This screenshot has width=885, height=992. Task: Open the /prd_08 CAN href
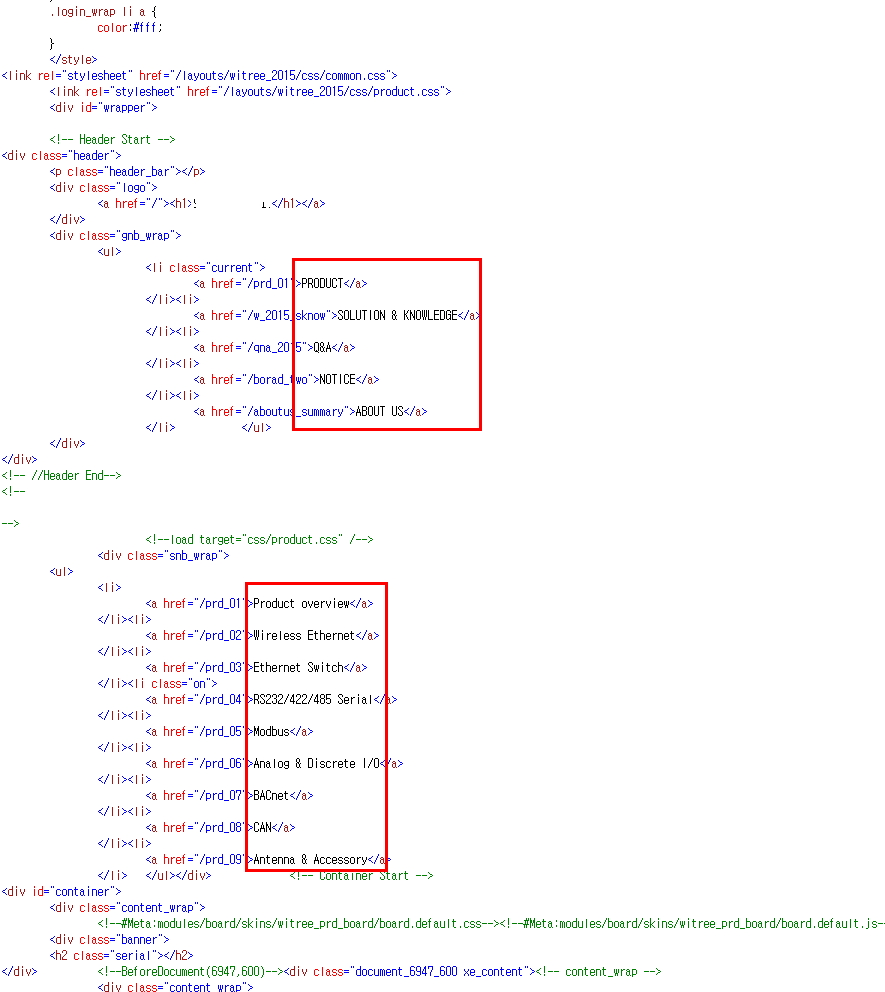pos(221,827)
